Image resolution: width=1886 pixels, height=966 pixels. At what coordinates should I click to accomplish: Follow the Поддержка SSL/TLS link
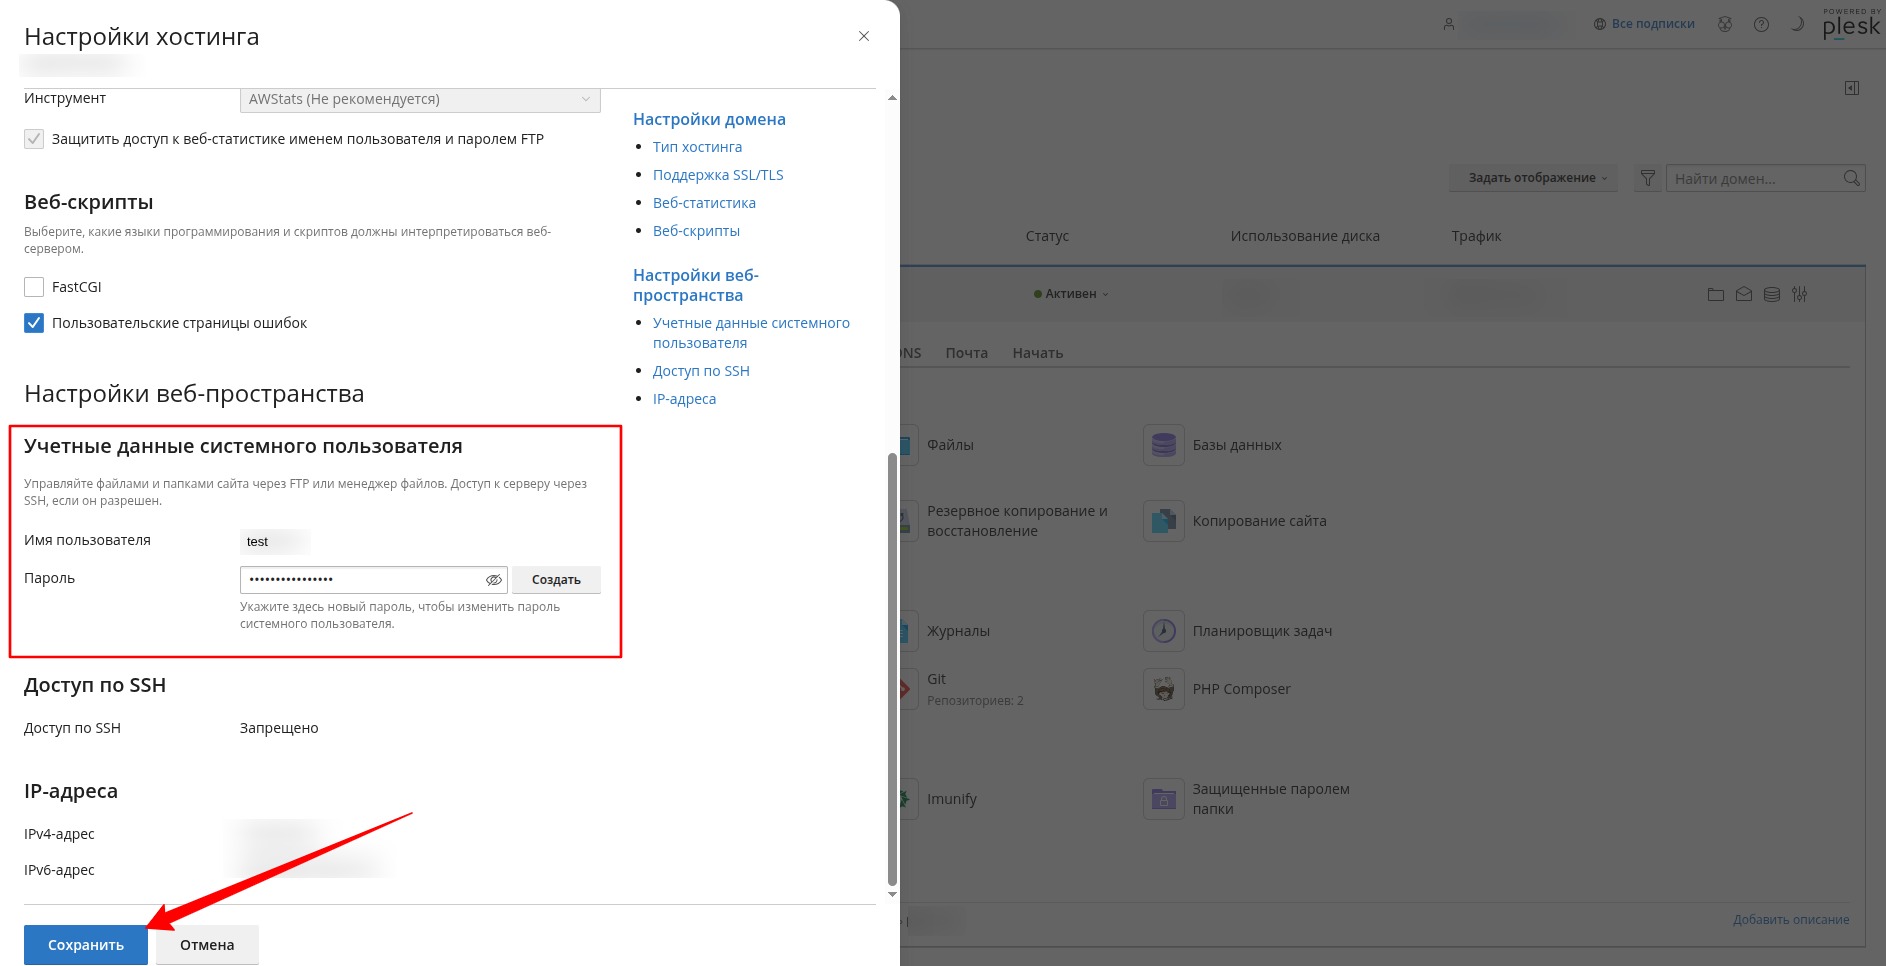[x=718, y=175]
